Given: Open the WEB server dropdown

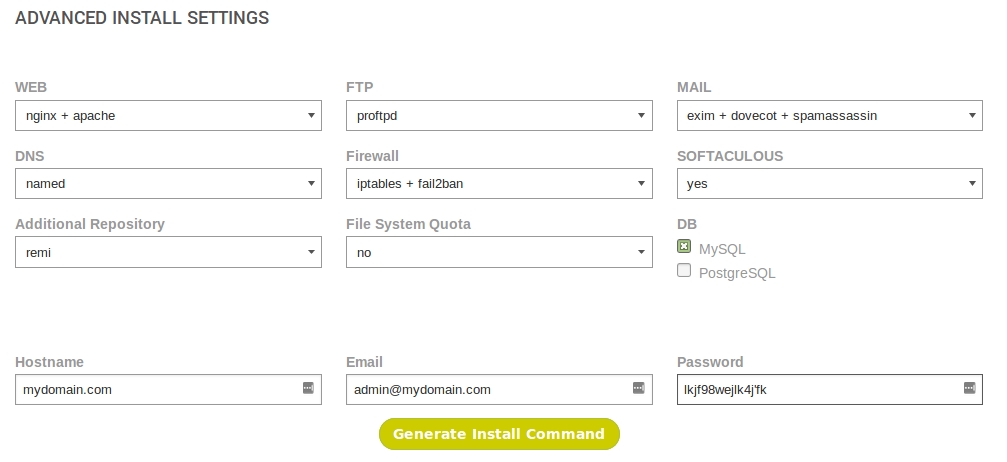Looking at the screenshot, I should (168, 116).
